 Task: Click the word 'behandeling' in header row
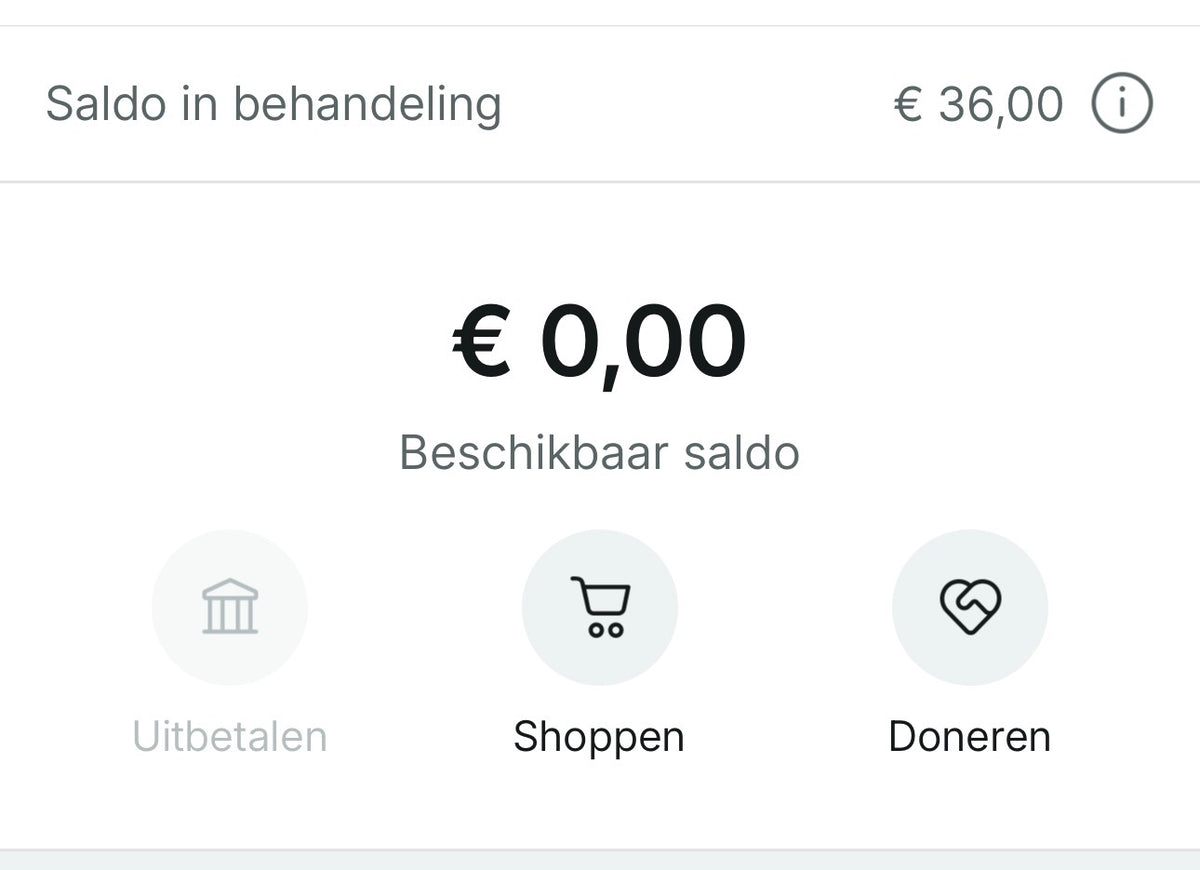click(x=367, y=104)
